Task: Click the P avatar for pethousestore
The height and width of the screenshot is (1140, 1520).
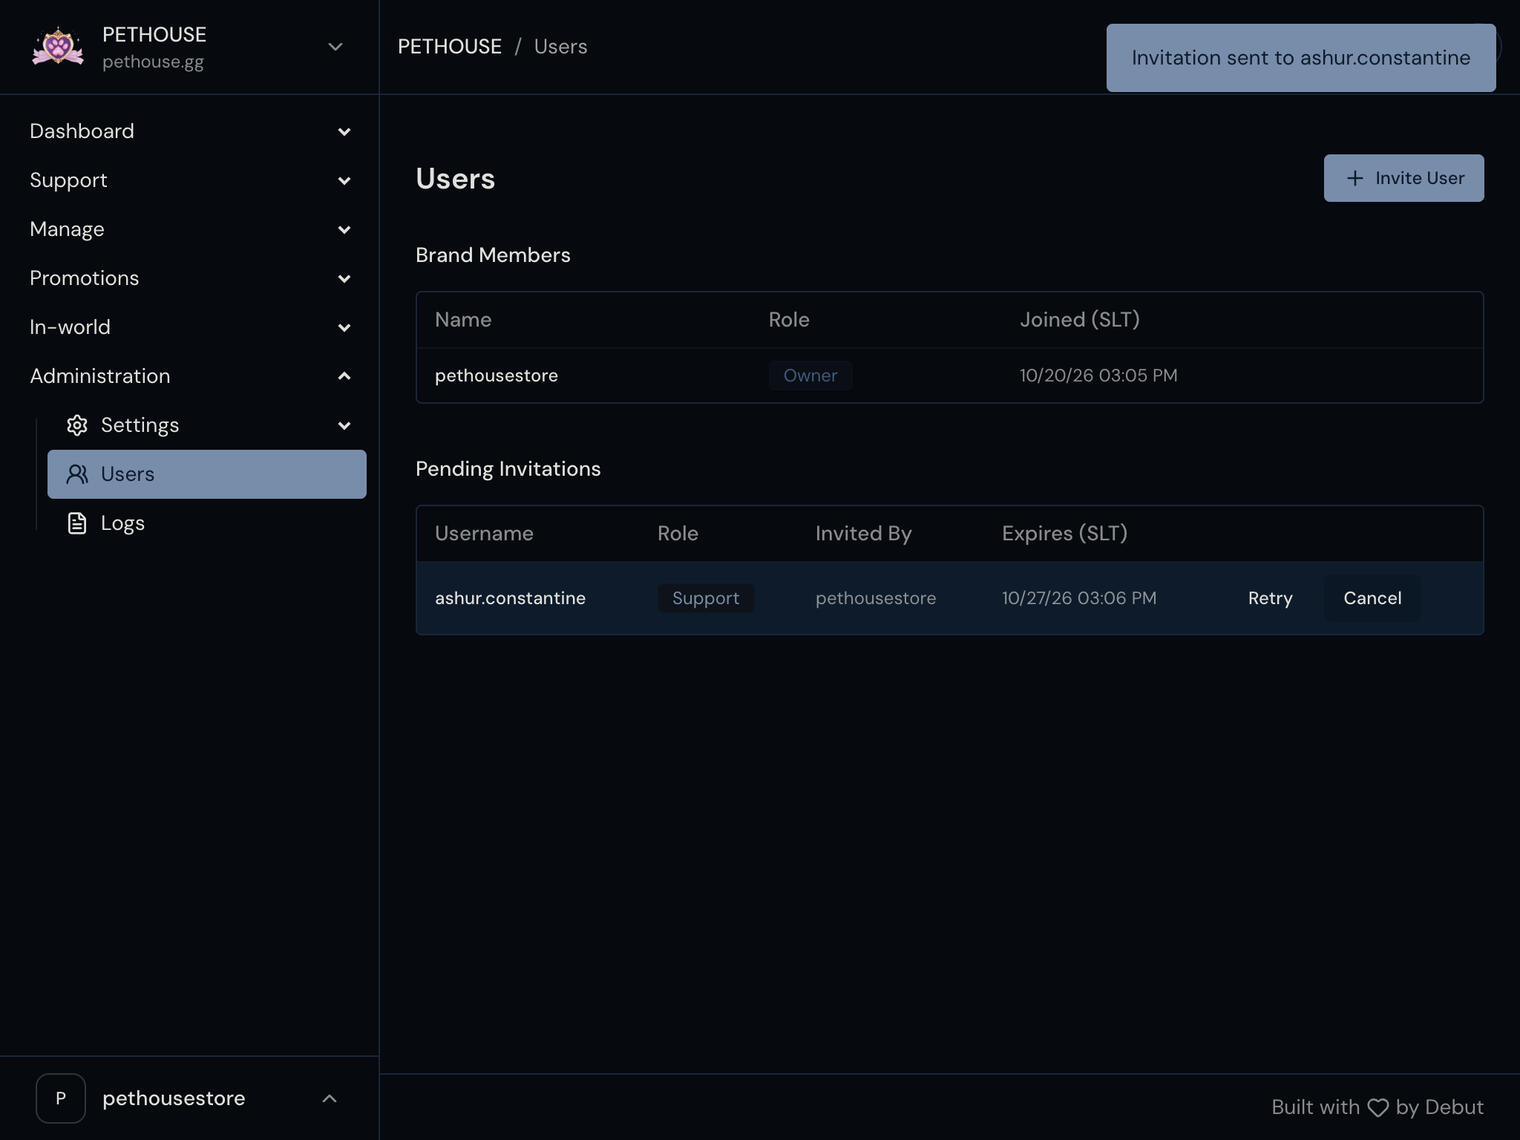Action: pyautogui.click(x=61, y=1098)
